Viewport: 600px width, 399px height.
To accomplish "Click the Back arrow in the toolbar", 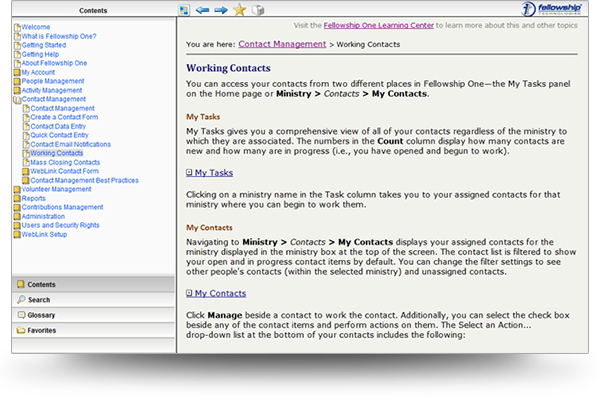I will pos(202,10).
